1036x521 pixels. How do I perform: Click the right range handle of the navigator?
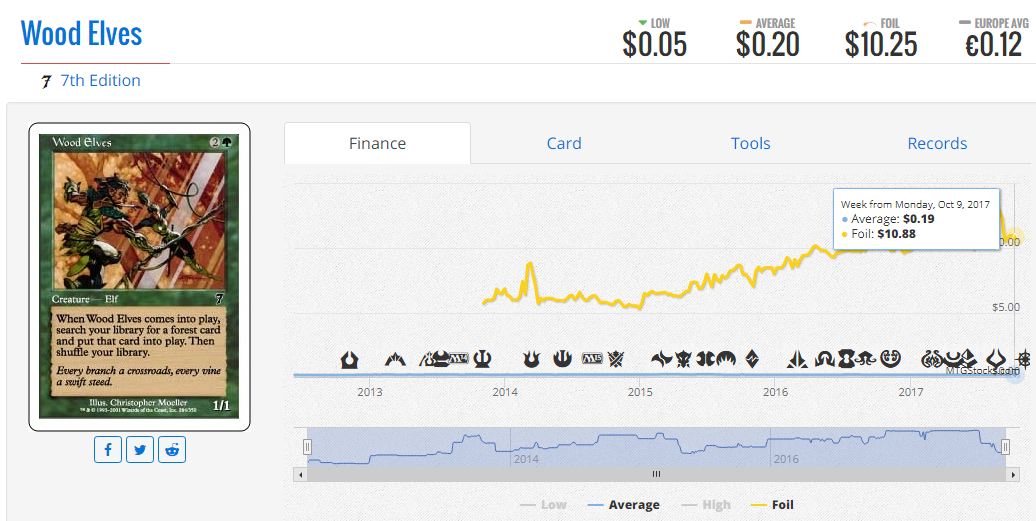pyautogui.click(x=1005, y=447)
